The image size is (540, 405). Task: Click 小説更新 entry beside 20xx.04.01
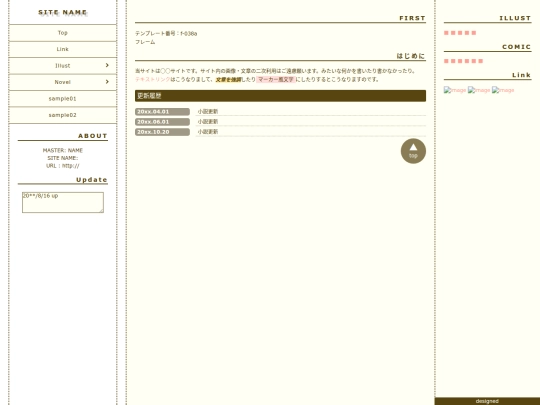coord(208,112)
